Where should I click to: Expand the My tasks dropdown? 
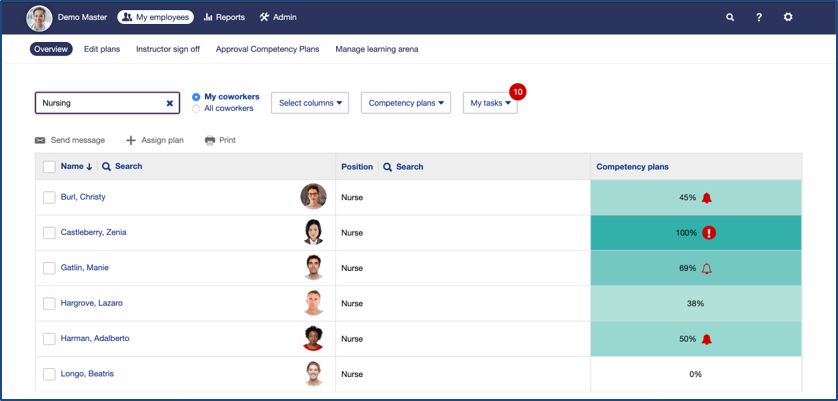(490, 103)
